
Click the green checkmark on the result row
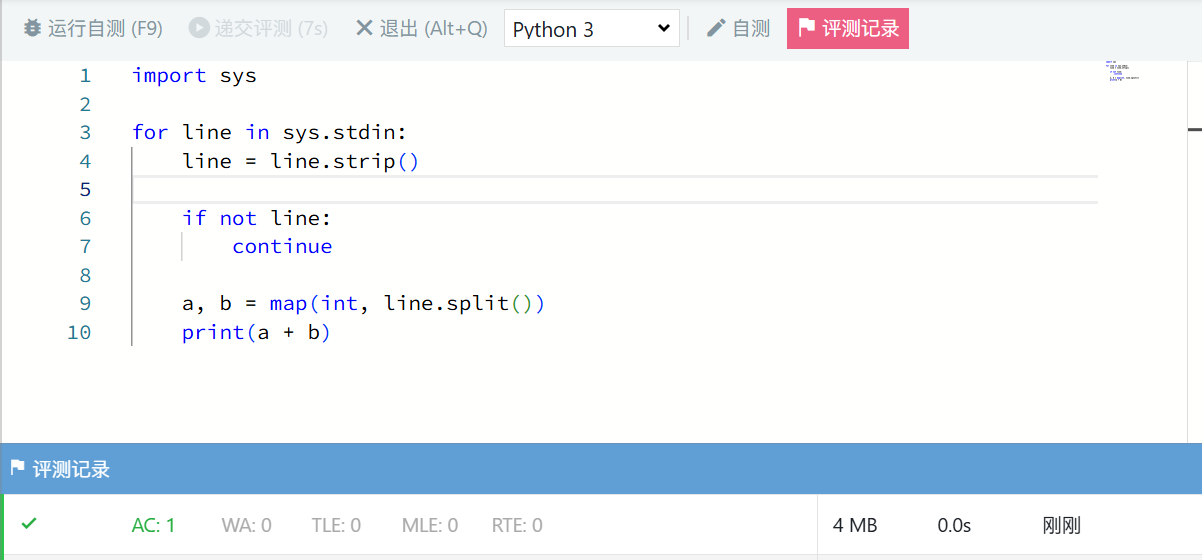click(29, 523)
